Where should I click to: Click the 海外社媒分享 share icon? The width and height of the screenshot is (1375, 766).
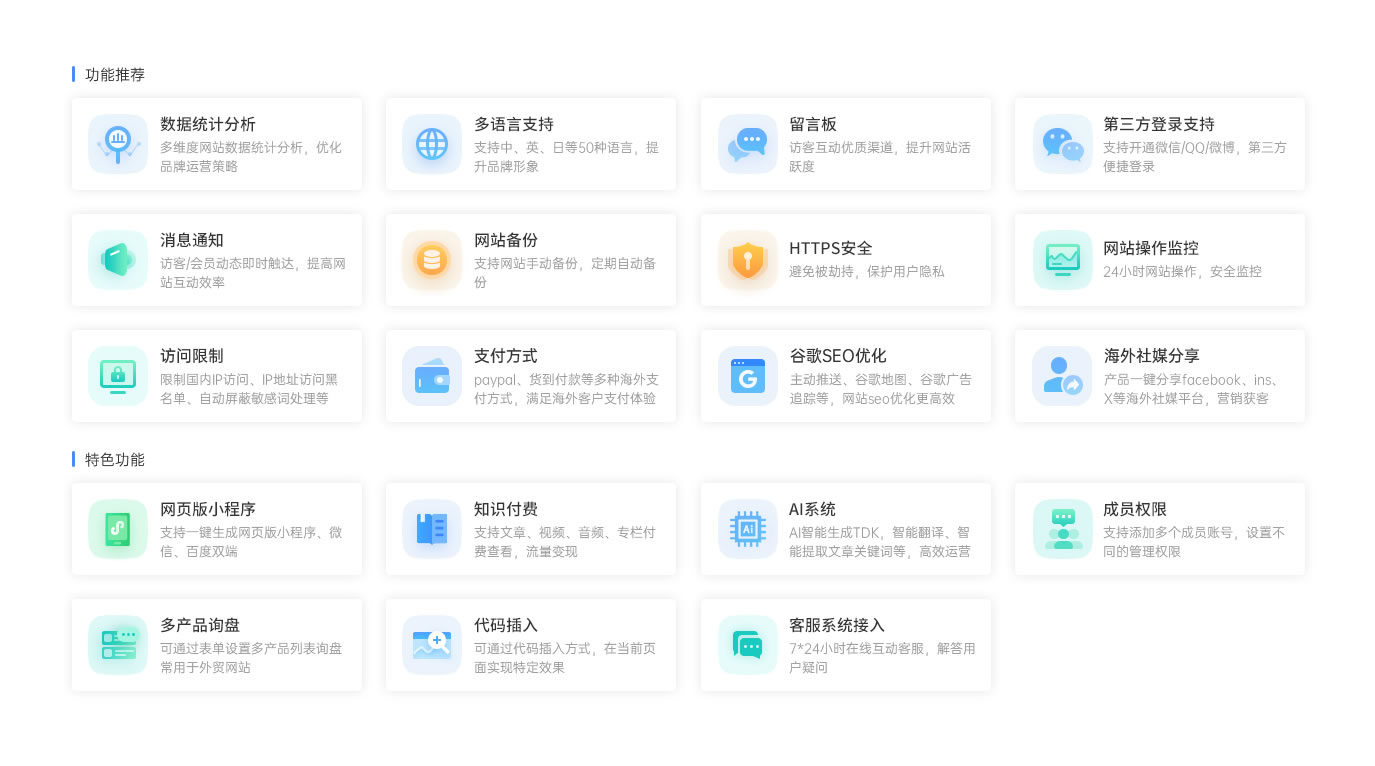click(1062, 376)
